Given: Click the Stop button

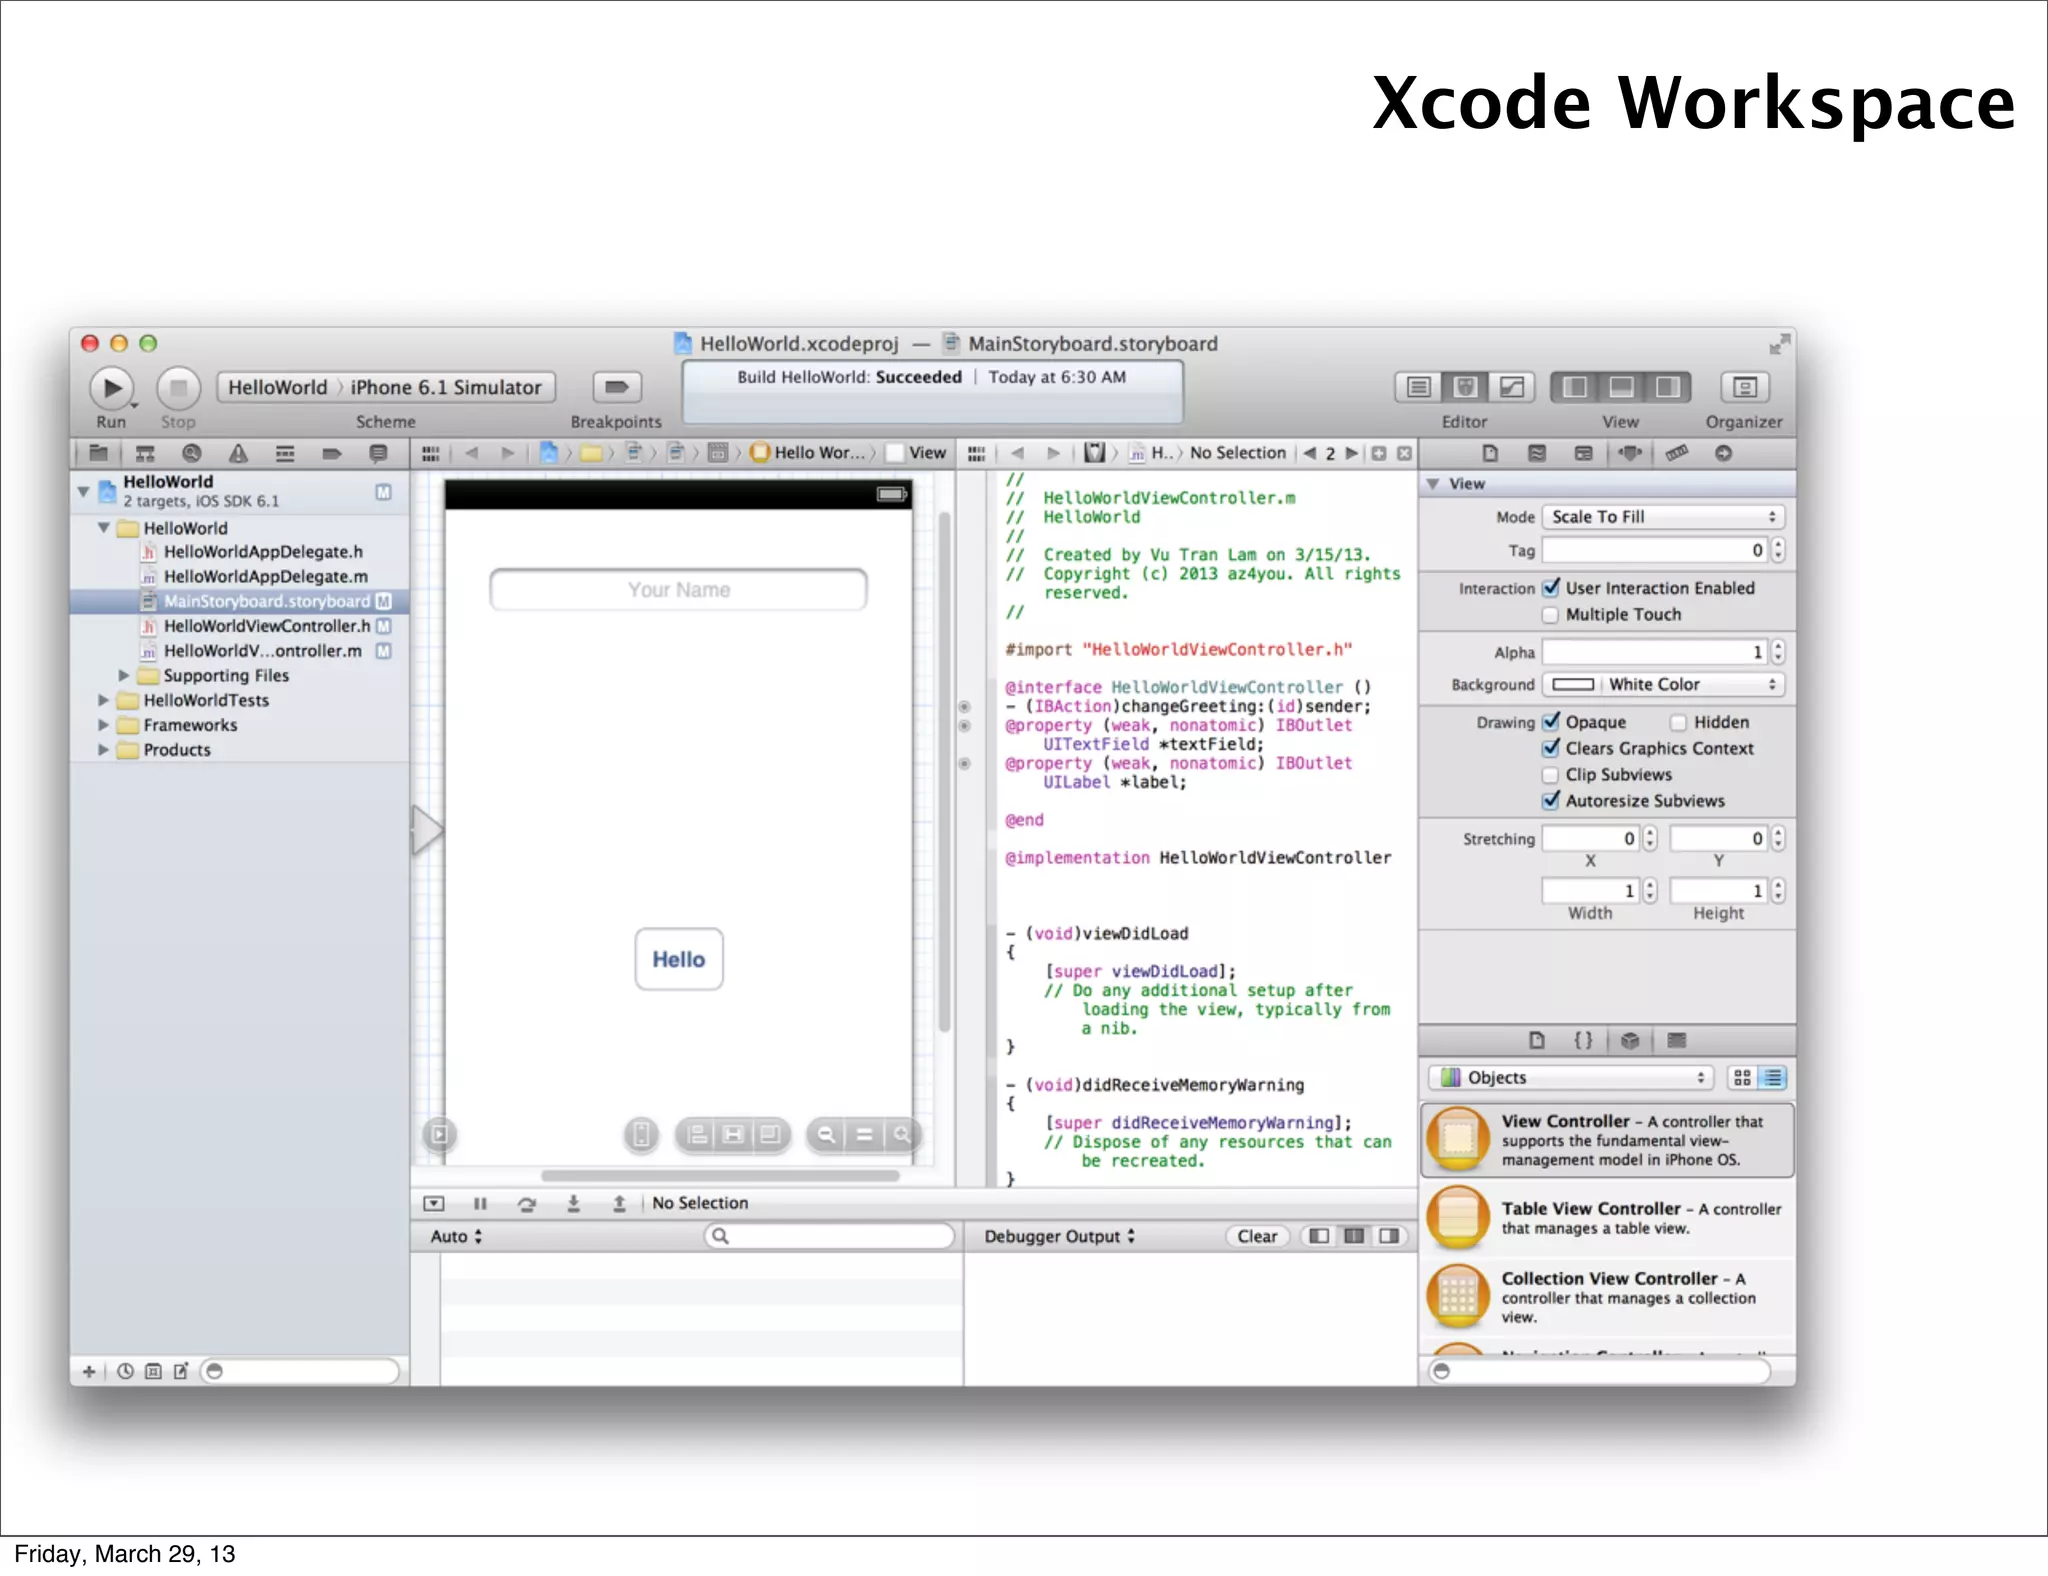Looking at the screenshot, I should (x=178, y=388).
